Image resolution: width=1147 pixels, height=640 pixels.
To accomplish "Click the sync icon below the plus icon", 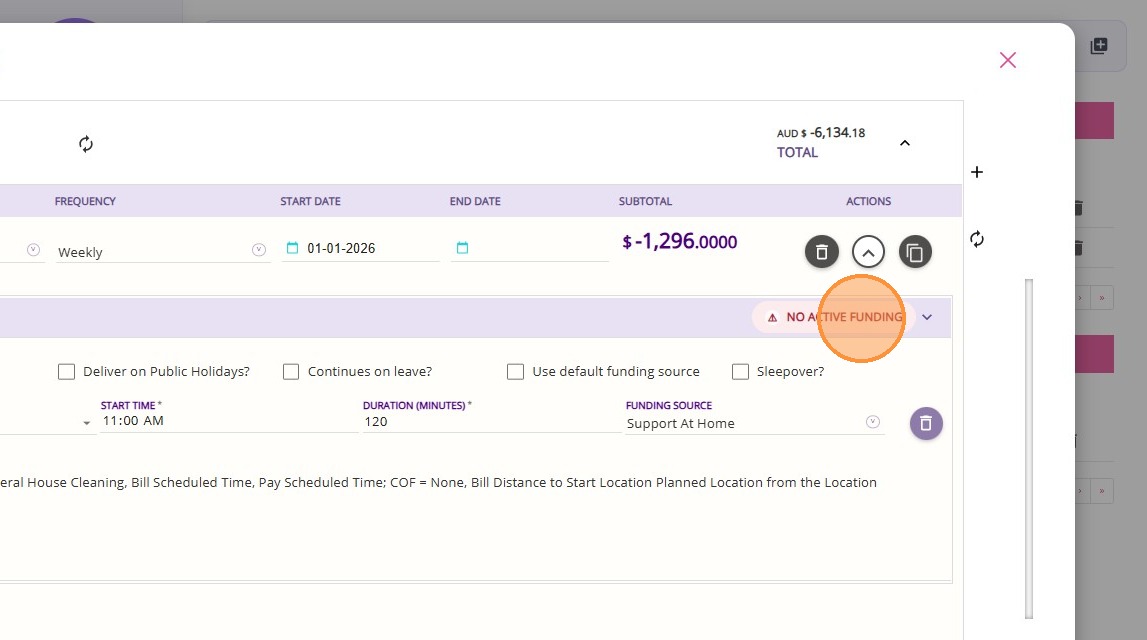I will tap(977, 239).
